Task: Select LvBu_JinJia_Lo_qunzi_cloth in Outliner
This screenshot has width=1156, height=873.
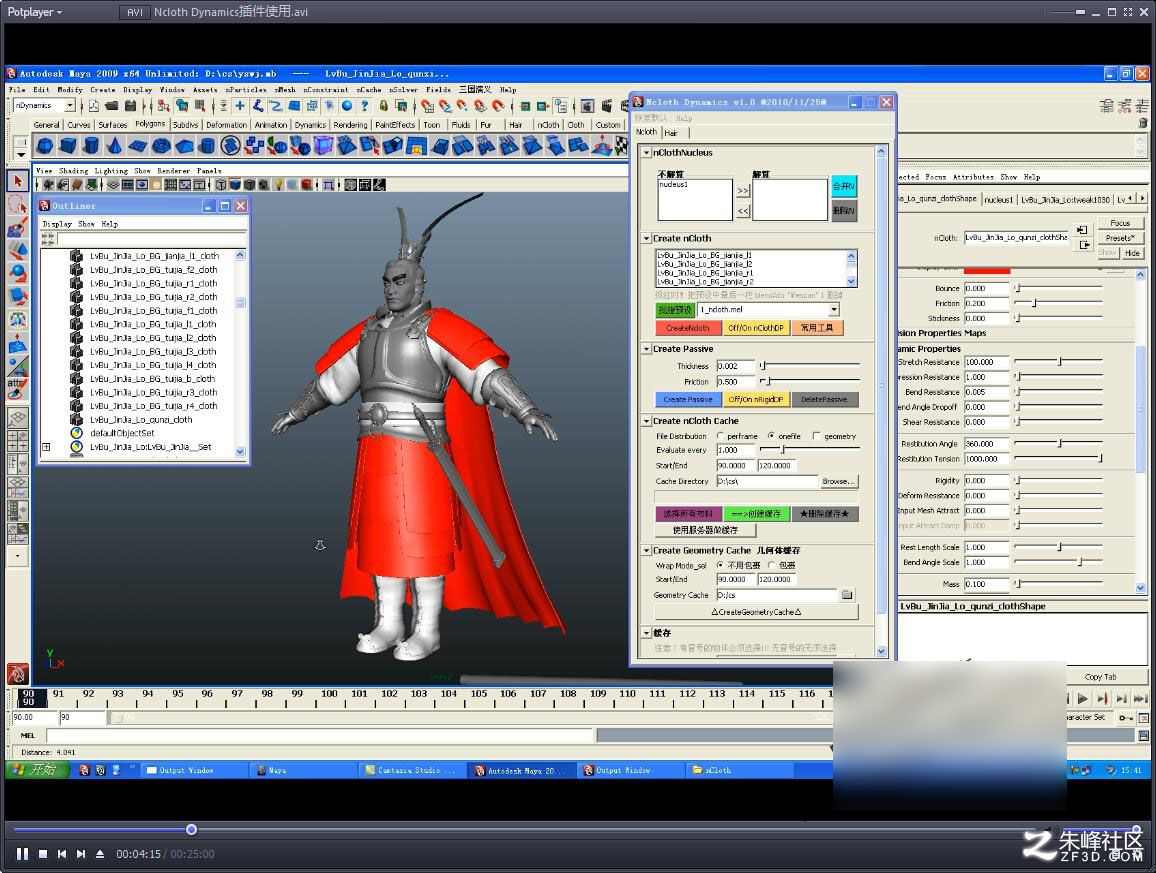Action: [x=141, y=420]
